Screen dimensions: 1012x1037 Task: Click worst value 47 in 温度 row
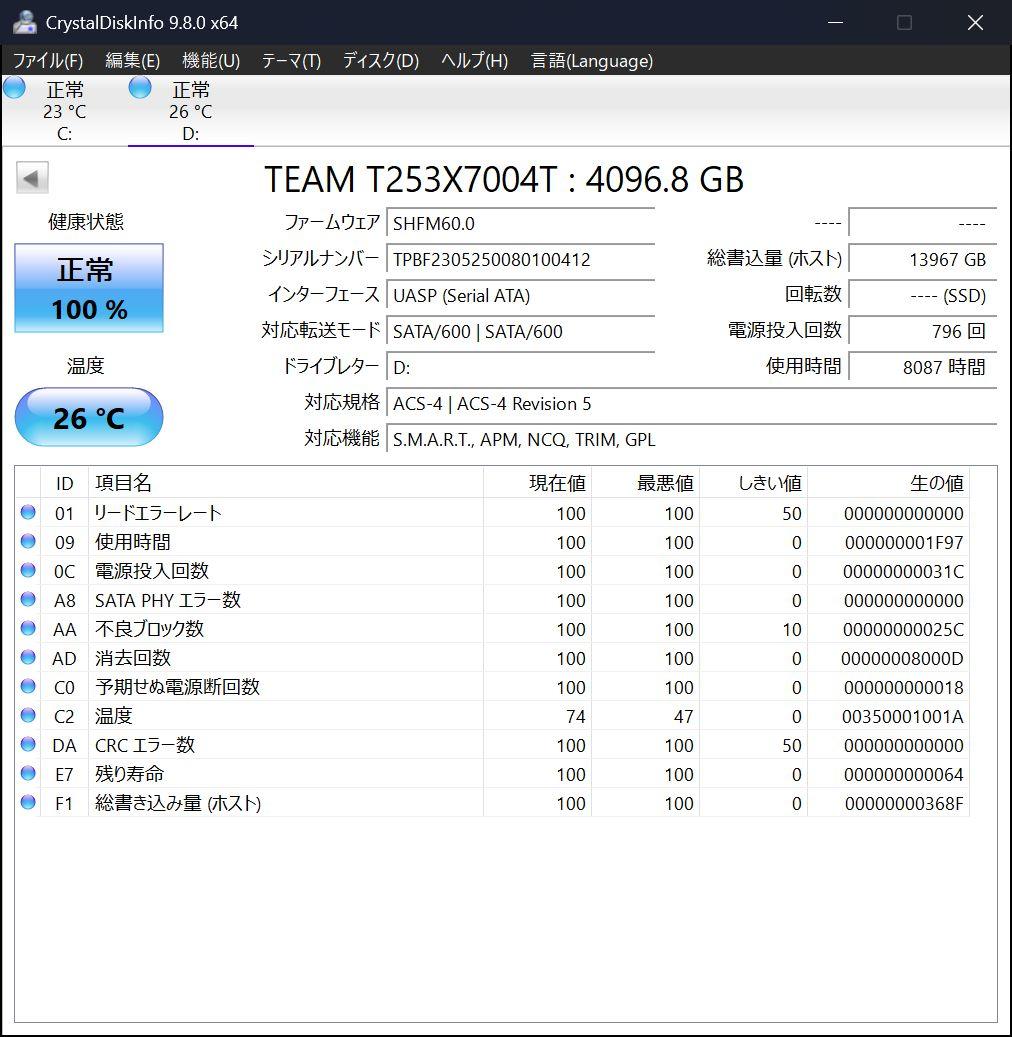point(683,716)
